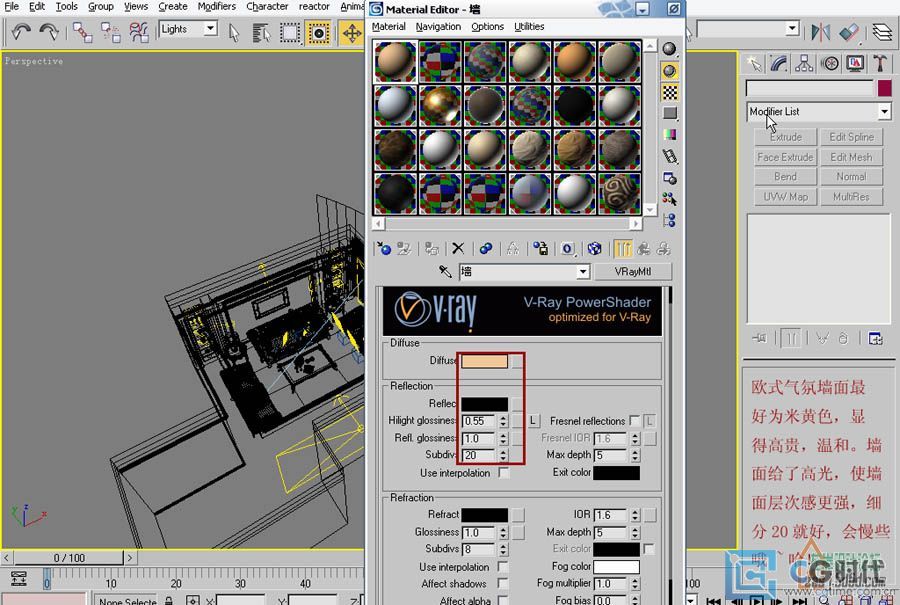This screenshot has width=900, height=605.
Task: Select the gold reflective sphere sample slot
Action: click(440, 106)
